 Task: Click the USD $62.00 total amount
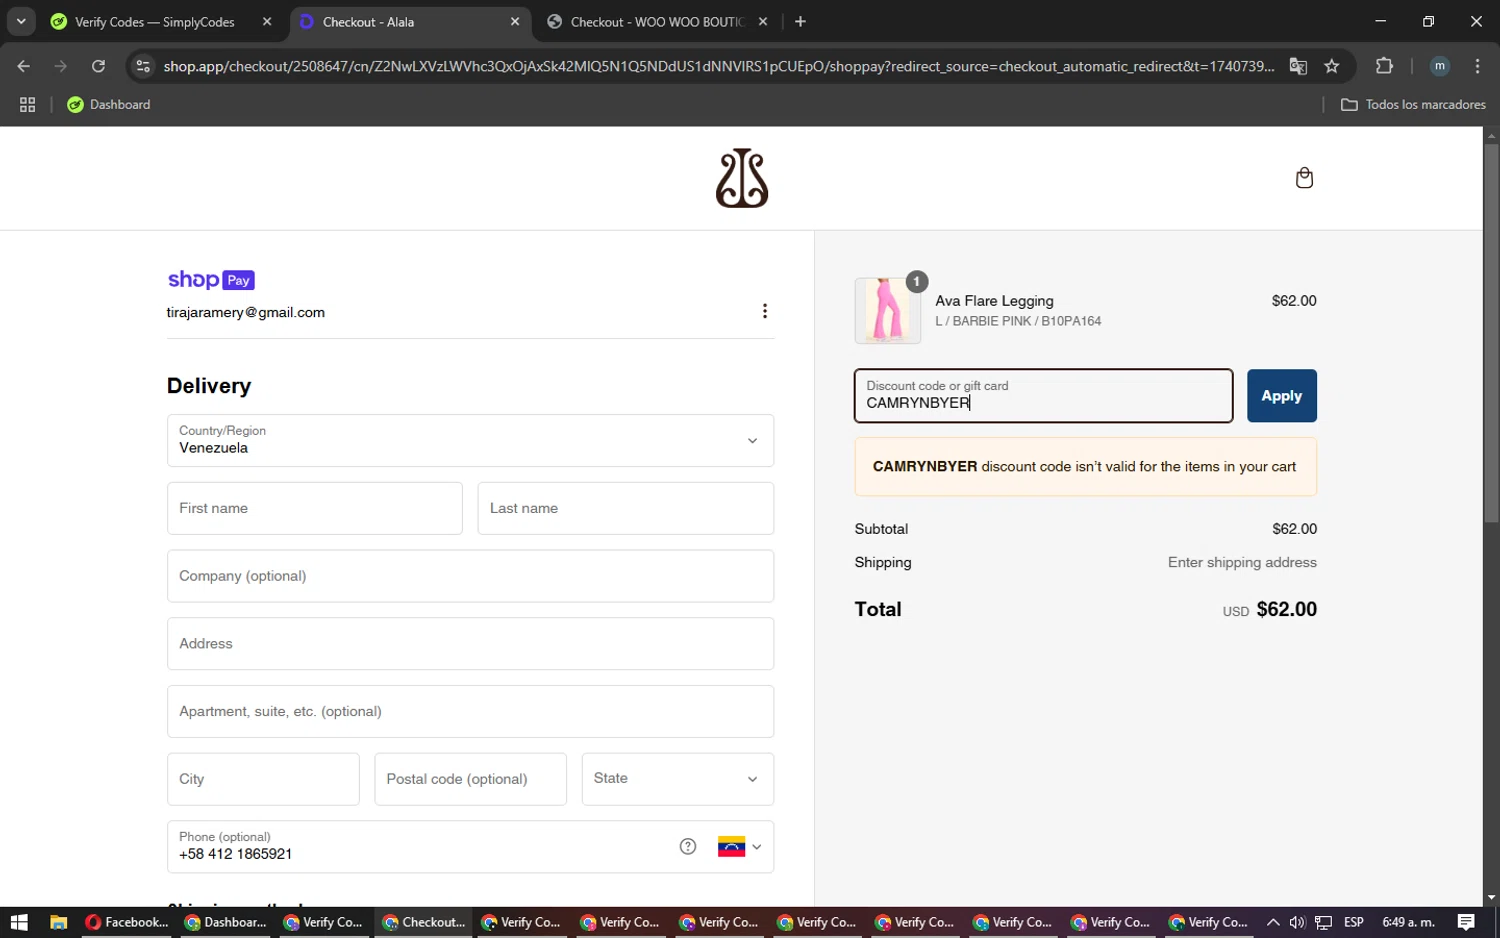coord(1269,609)
